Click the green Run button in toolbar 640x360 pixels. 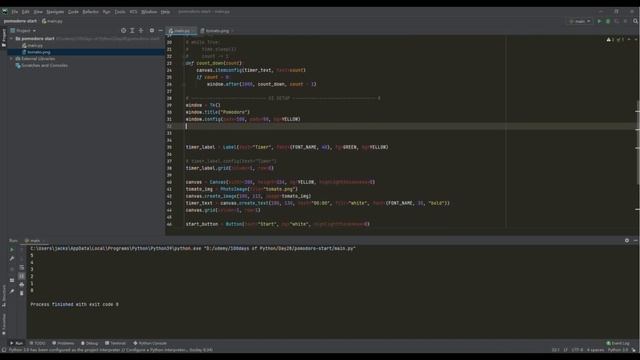(599, 21)
